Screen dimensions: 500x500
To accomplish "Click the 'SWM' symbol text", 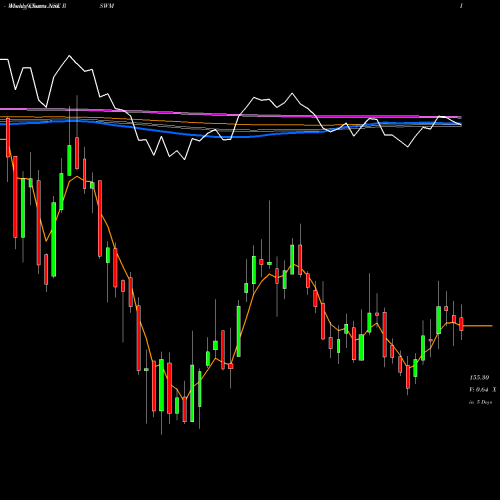I will pyautogui.click(x=107, y=6).
